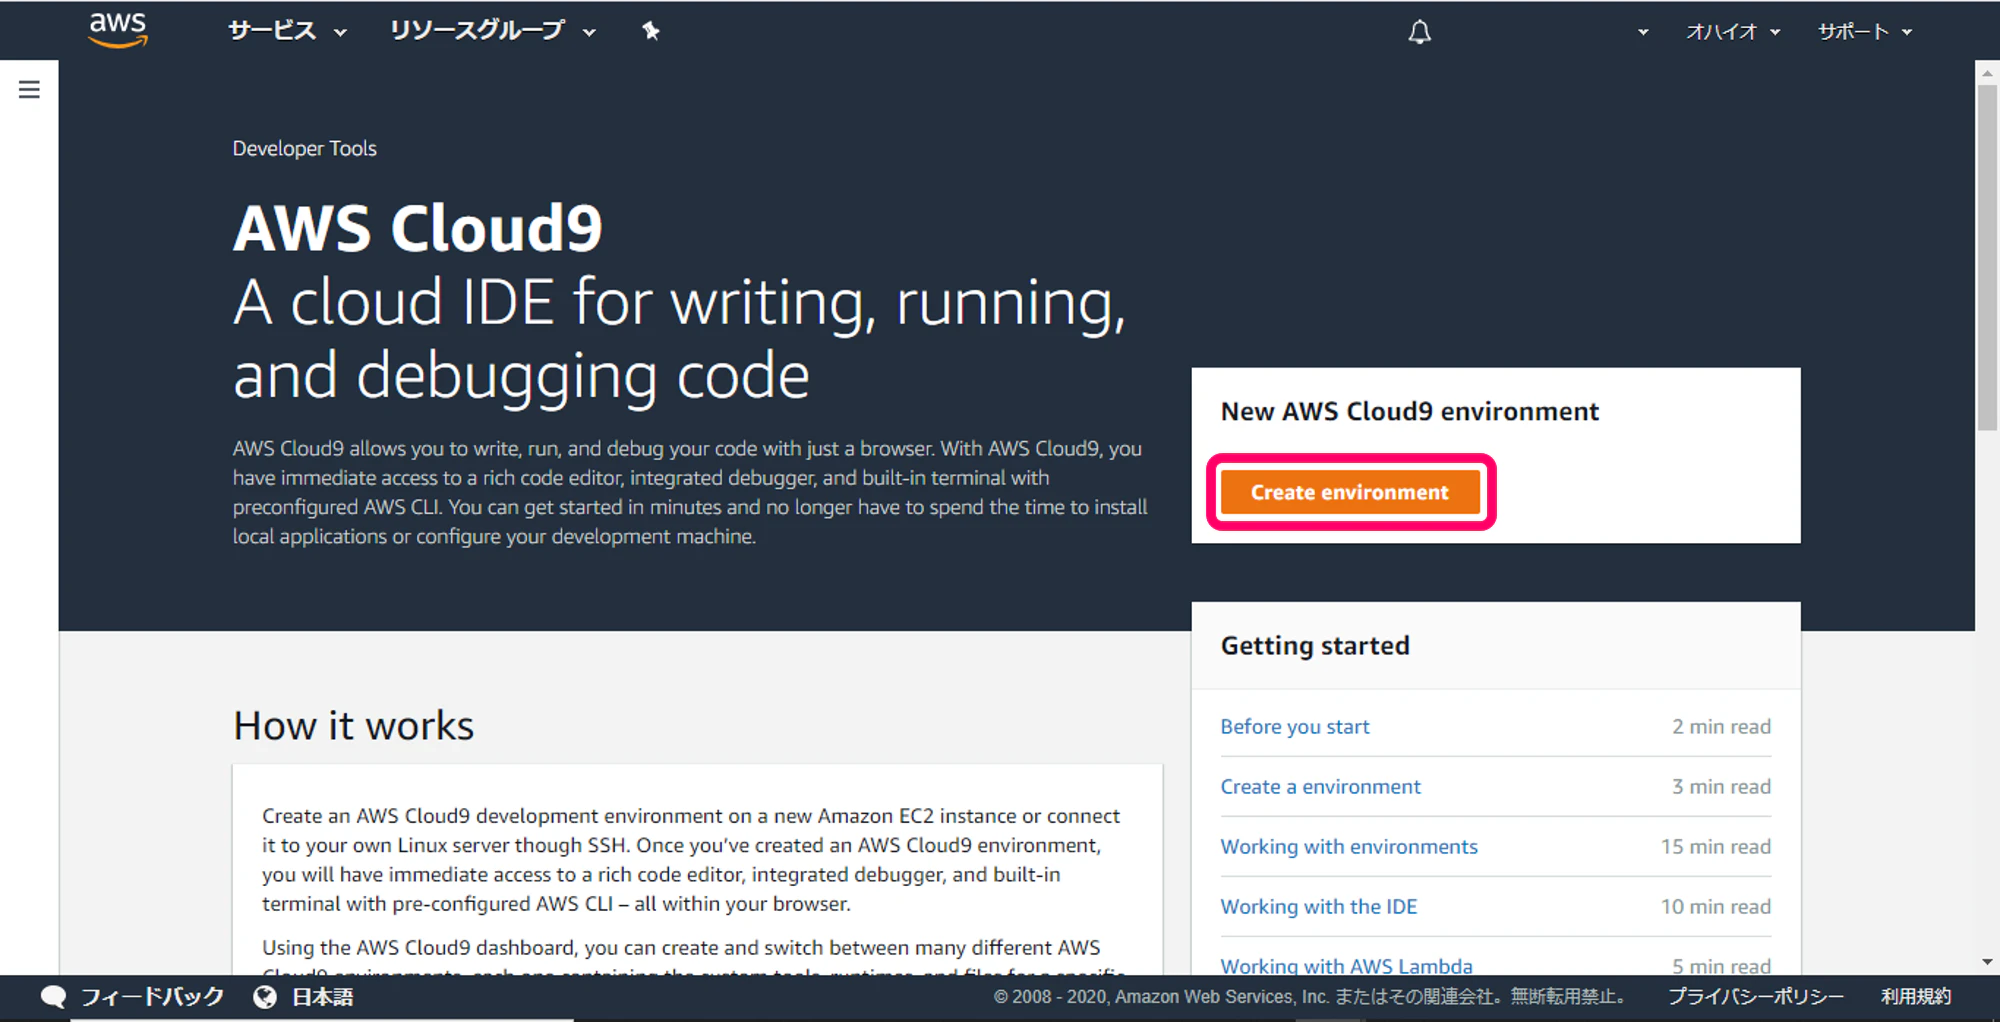Open the hamburger side navigation menu

[x=29, y=90]
